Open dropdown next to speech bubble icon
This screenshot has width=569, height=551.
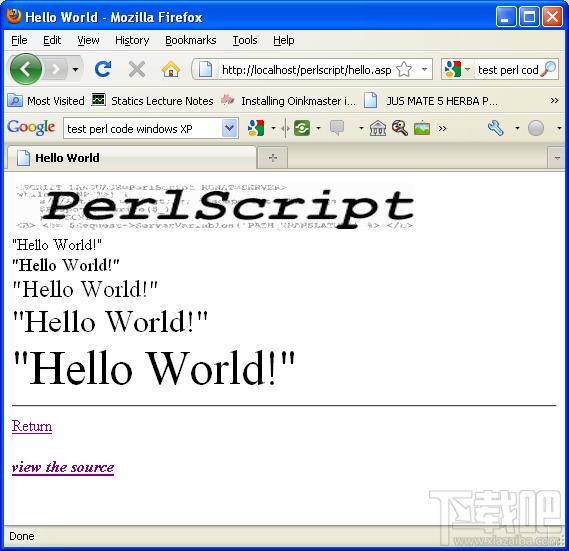(x=361, y=128)
